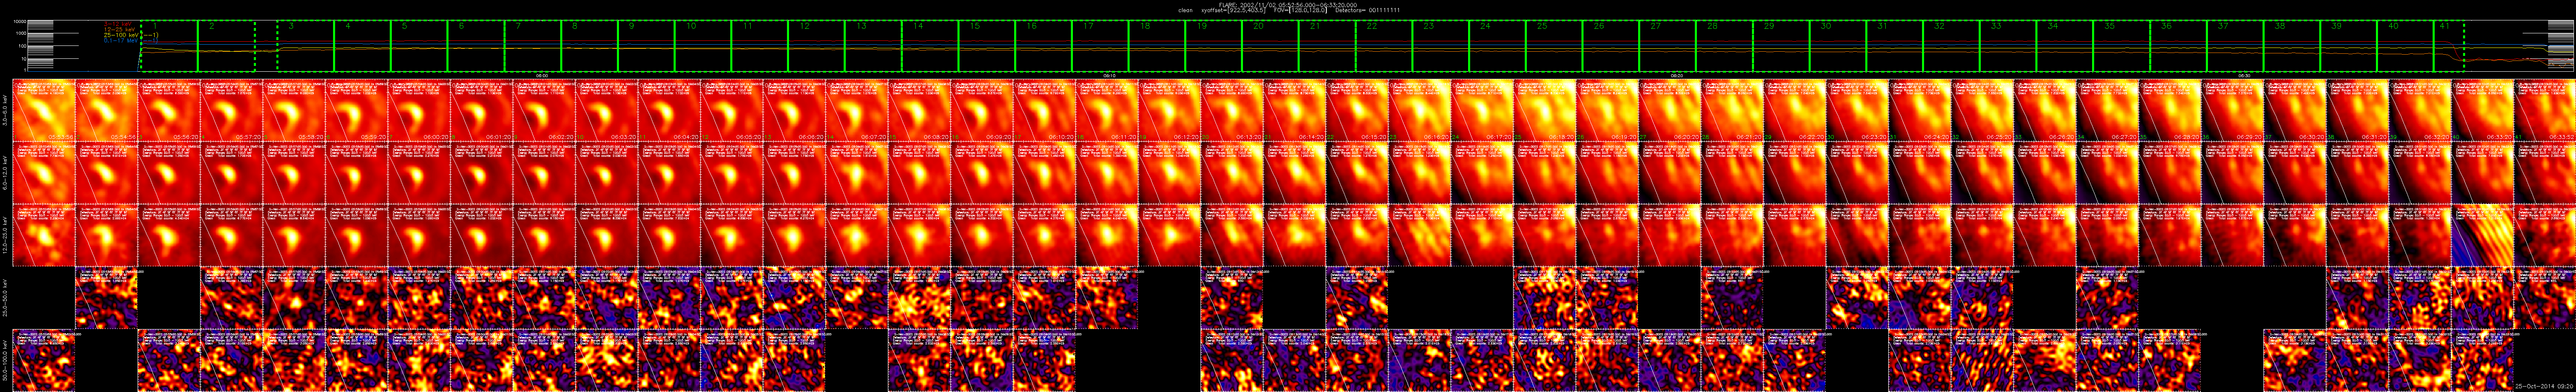Viewport: 2576px width, 392px height.
Task: Click time interval marker numbered 19
Action: pyautogui.click(x=1202, y=26)
